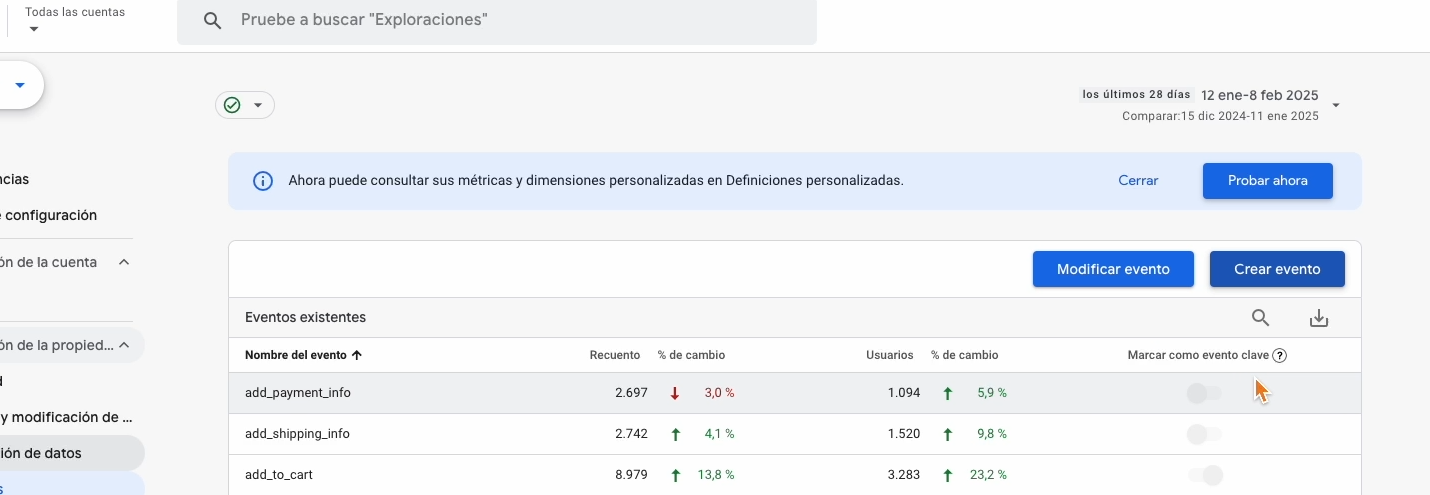Click the Crear evento button

pos(1277,269)
